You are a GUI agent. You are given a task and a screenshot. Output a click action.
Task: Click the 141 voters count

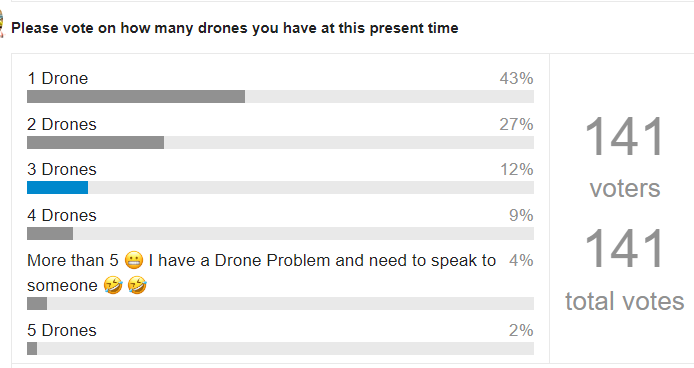[x=625, y=137]
